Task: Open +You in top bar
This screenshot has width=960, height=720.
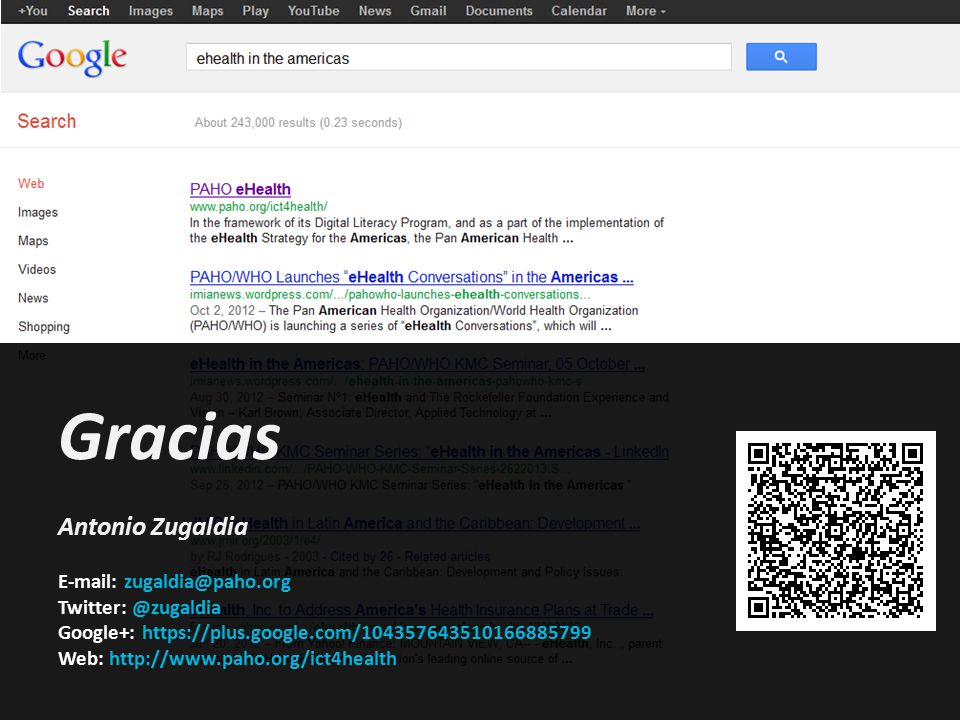Action: (33, 11)
